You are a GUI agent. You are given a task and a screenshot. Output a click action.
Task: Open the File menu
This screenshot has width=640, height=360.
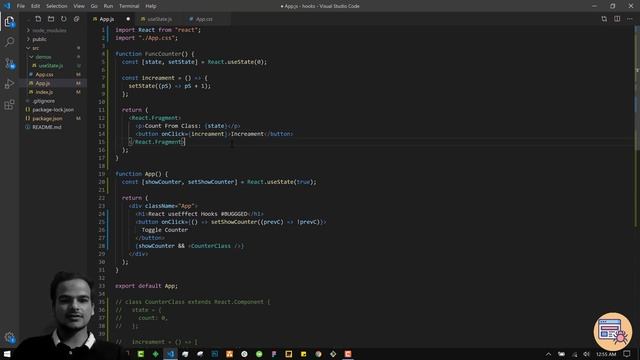tap(21, 6)
